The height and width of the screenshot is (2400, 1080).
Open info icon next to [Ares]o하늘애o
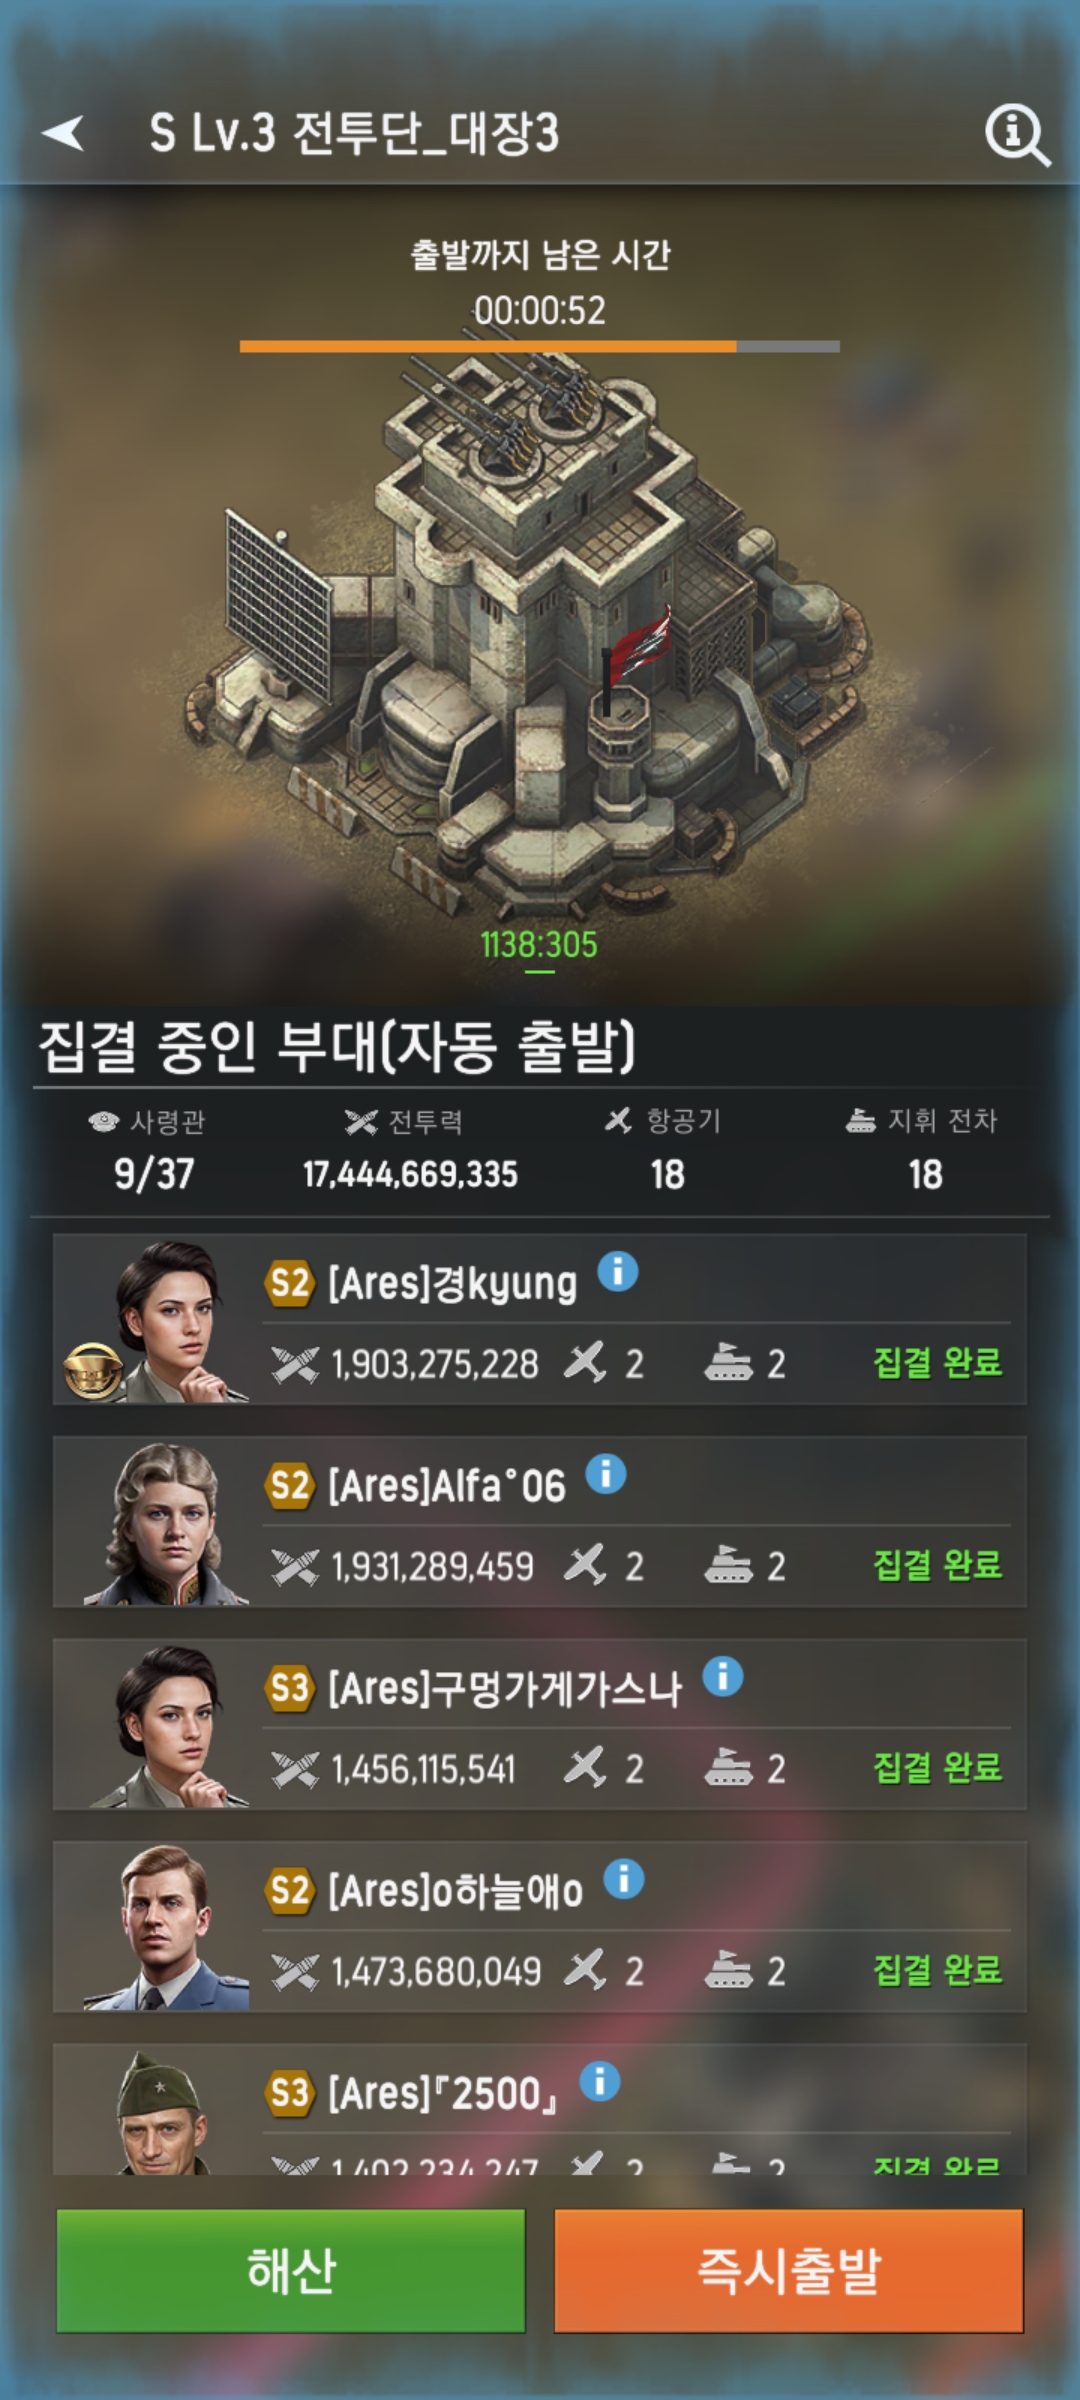tap(623, 1879)
